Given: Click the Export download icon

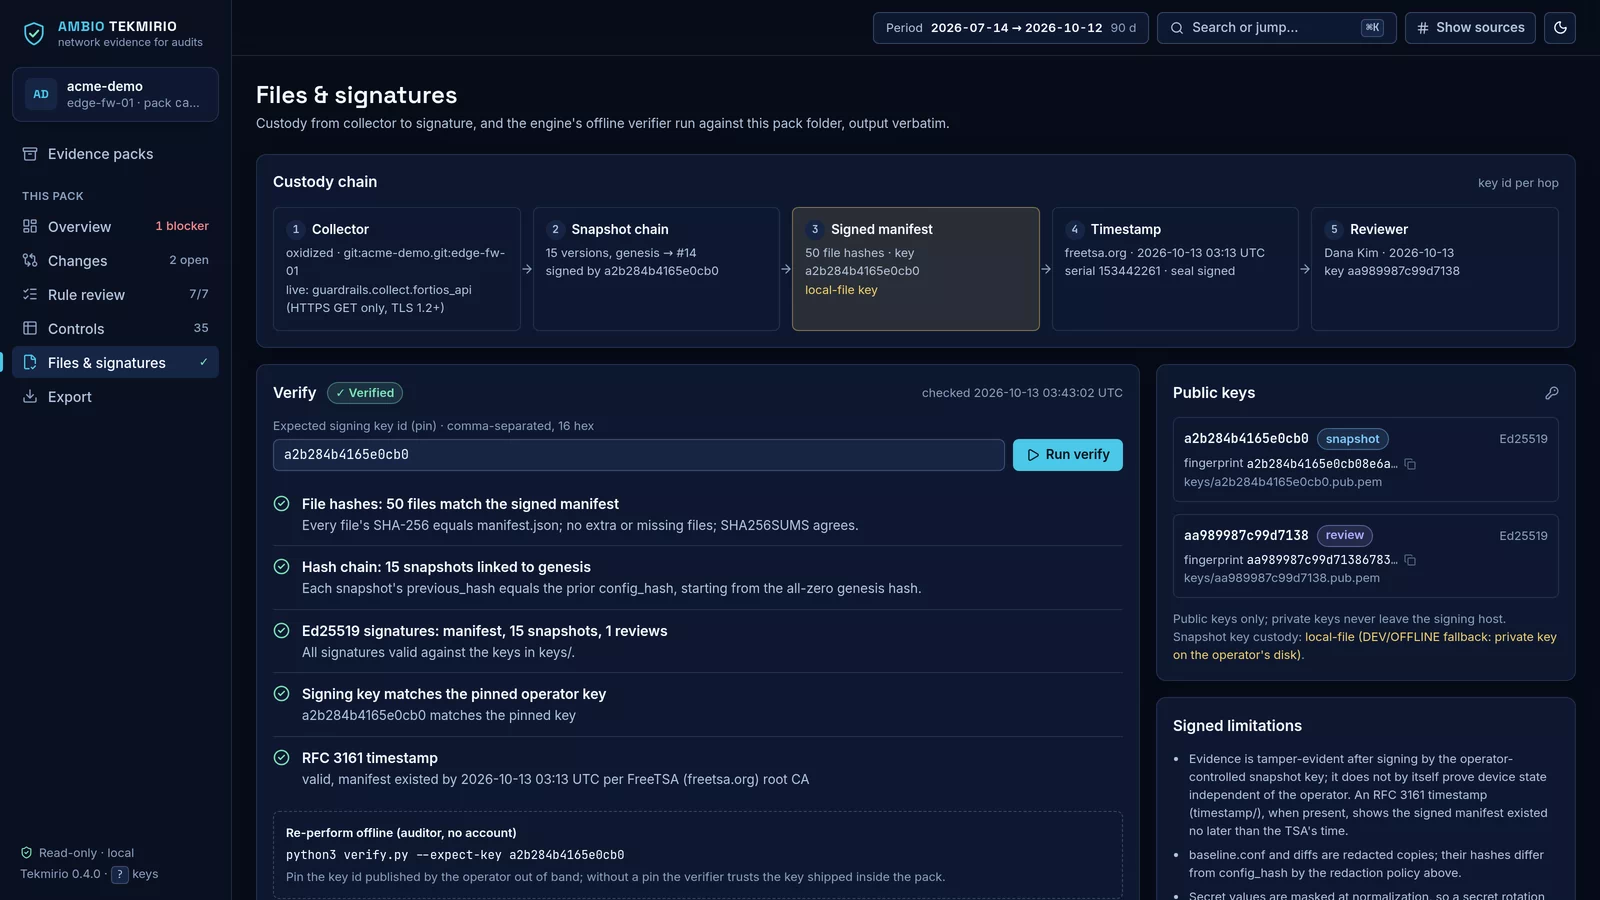Looking at the screenshot, I should [x=30, y=397].
